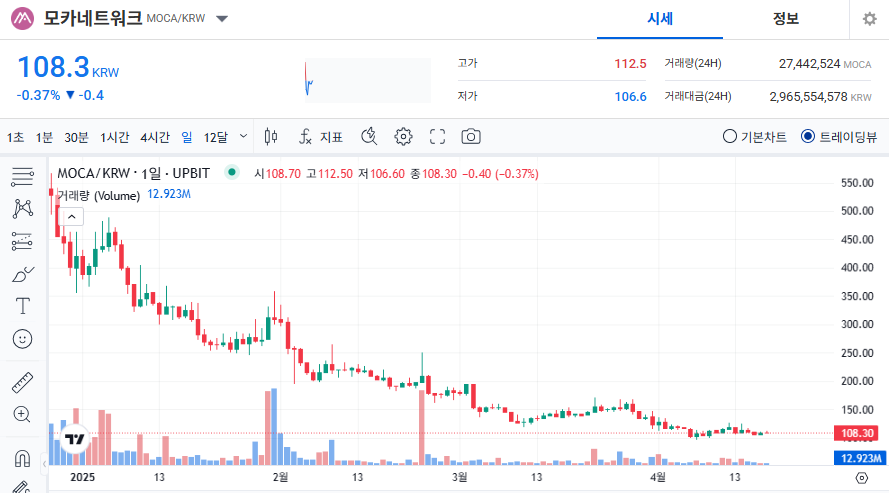Toggle the magnet mode tool

[22, 458]
